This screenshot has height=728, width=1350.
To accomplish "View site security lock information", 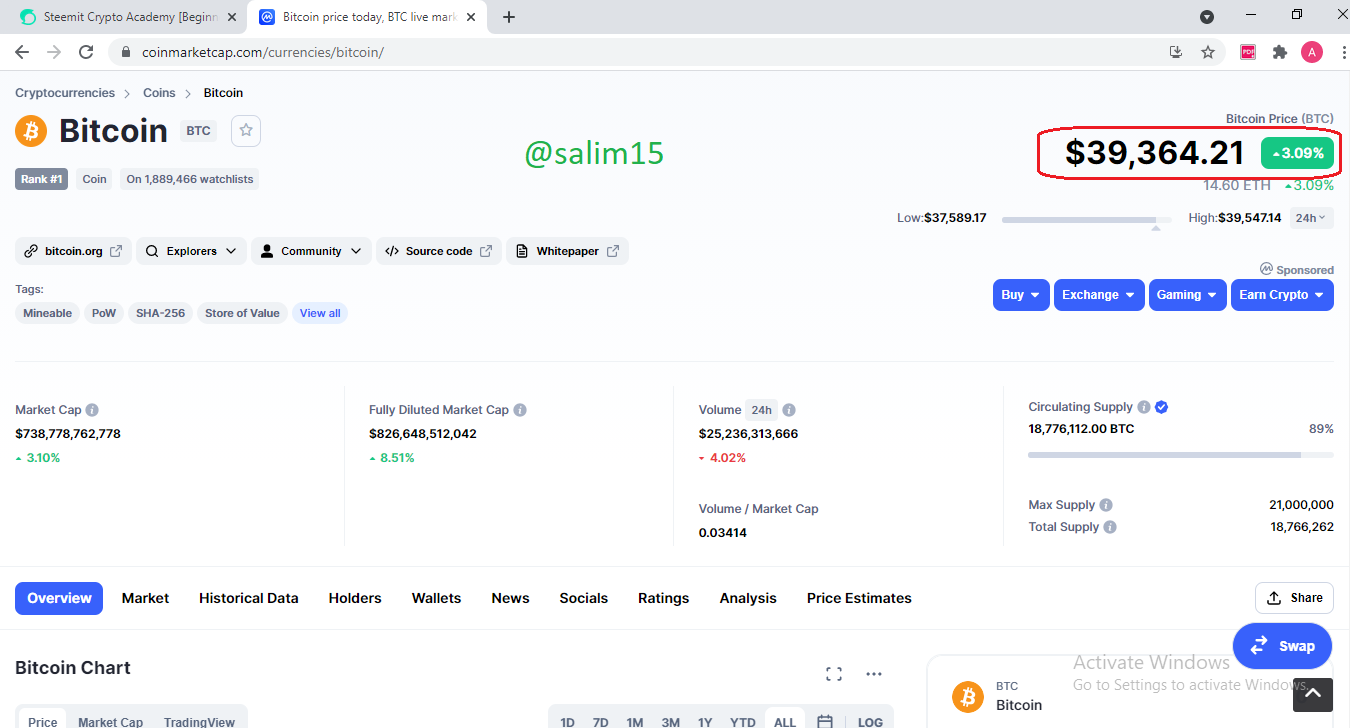I will point(126,52).
